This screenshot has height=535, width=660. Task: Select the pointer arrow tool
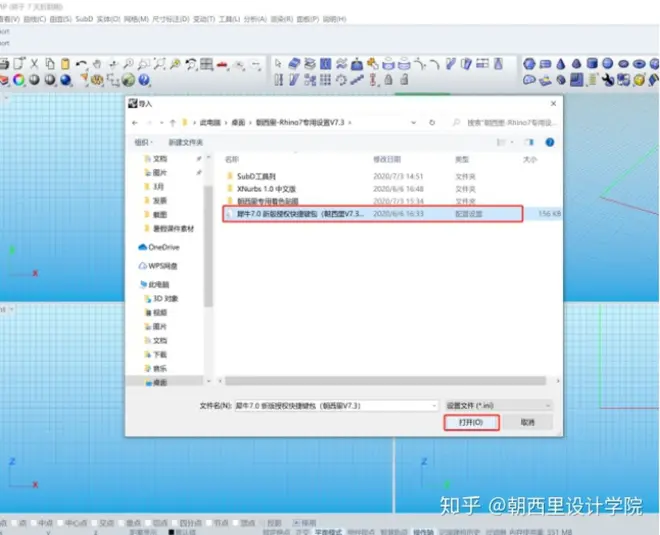pos(278,64)
